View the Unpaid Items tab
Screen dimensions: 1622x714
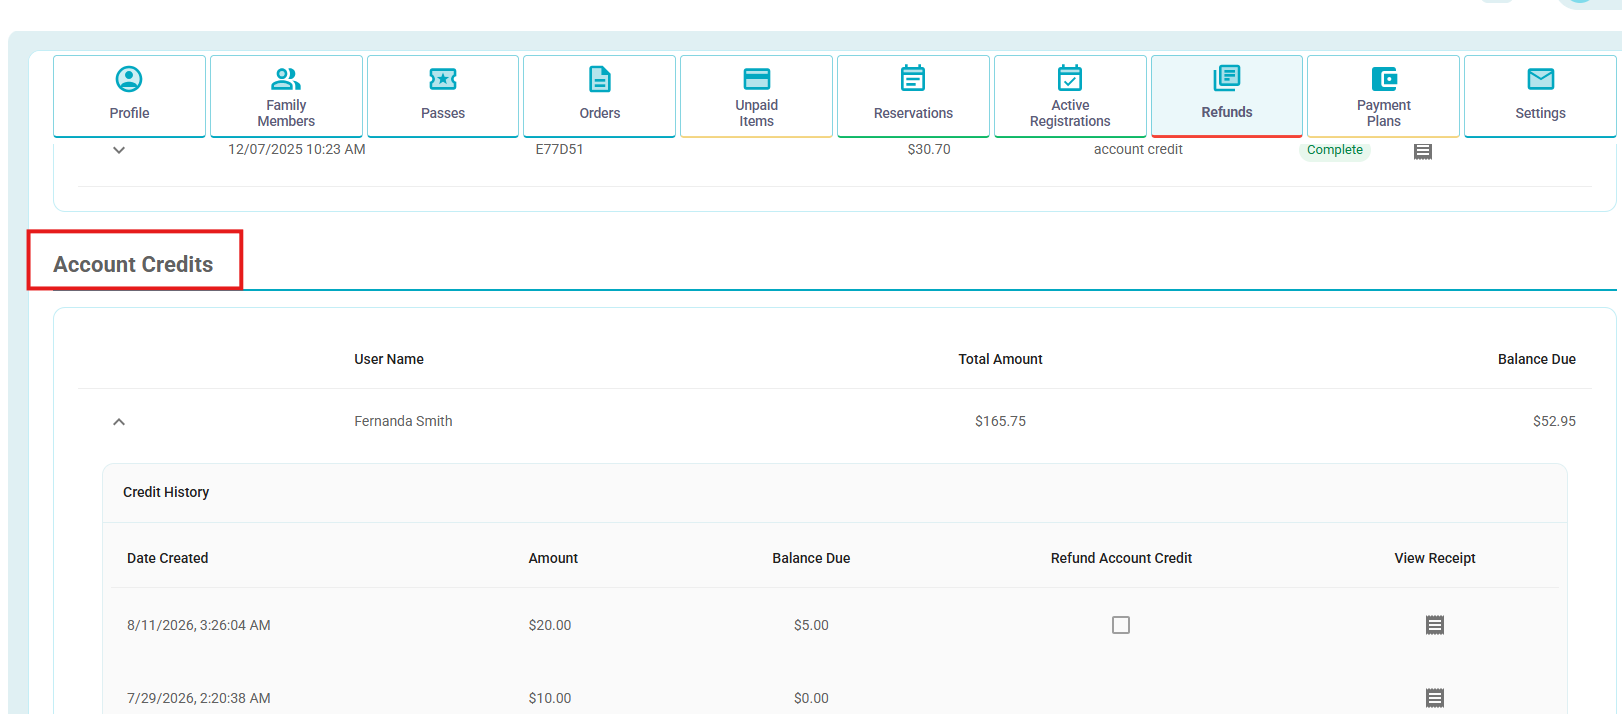pos(756,96)
